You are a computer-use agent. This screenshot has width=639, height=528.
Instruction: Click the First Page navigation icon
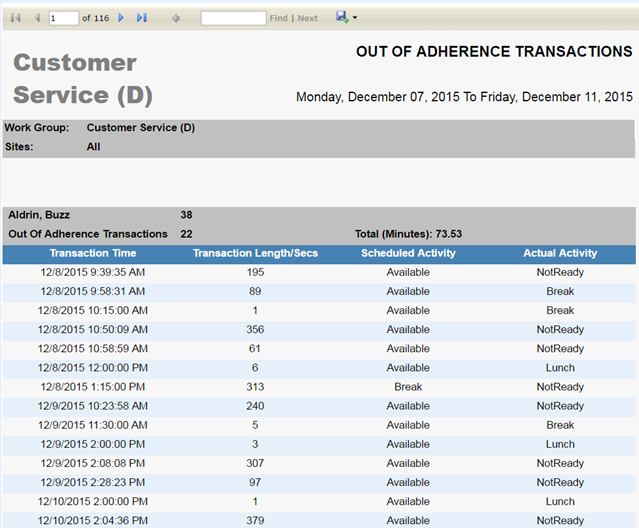click(x=15, y=18)
